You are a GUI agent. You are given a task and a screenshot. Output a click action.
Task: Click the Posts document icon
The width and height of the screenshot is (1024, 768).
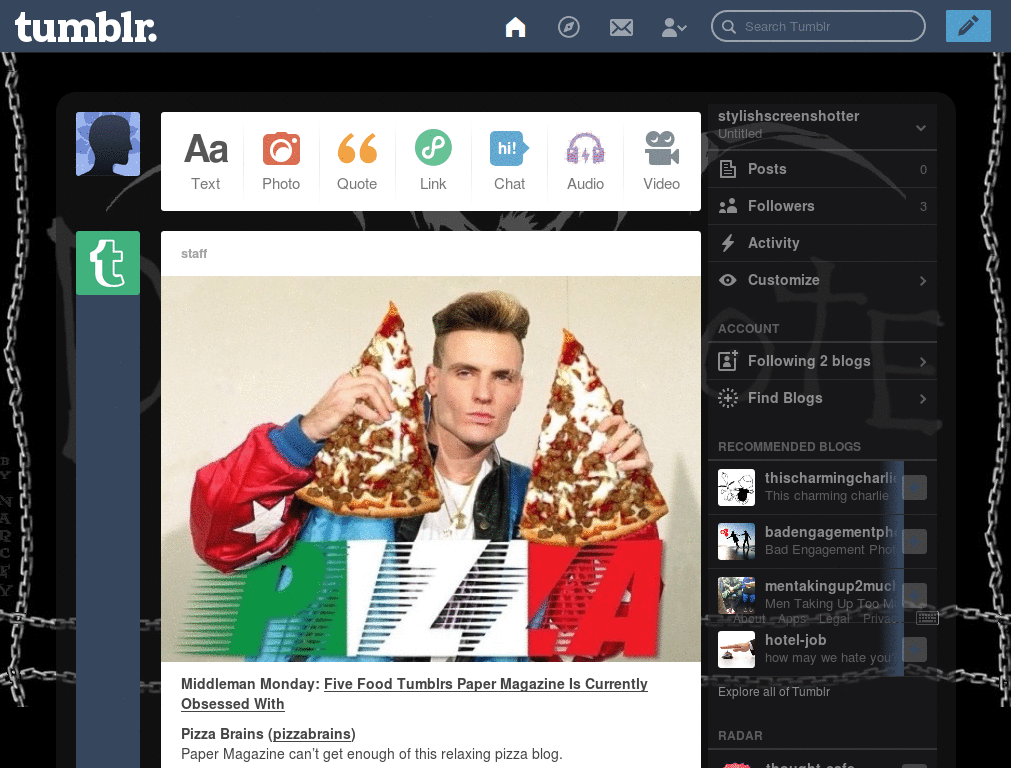[x=728, y=169]
